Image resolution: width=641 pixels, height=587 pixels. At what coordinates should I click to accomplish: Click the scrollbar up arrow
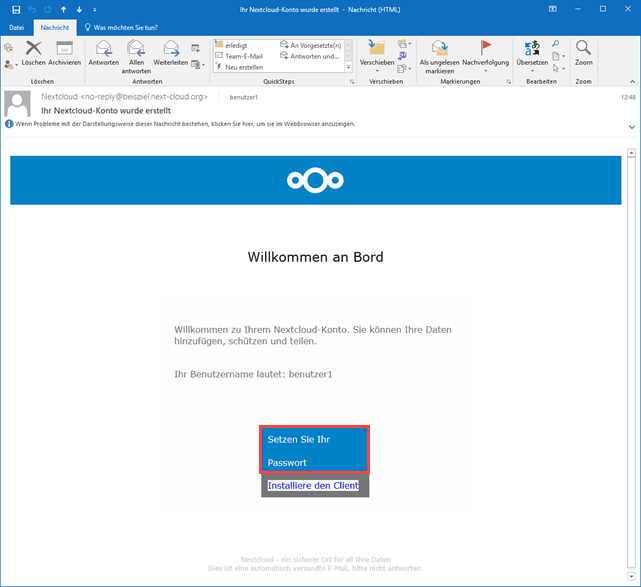[631, 153]
